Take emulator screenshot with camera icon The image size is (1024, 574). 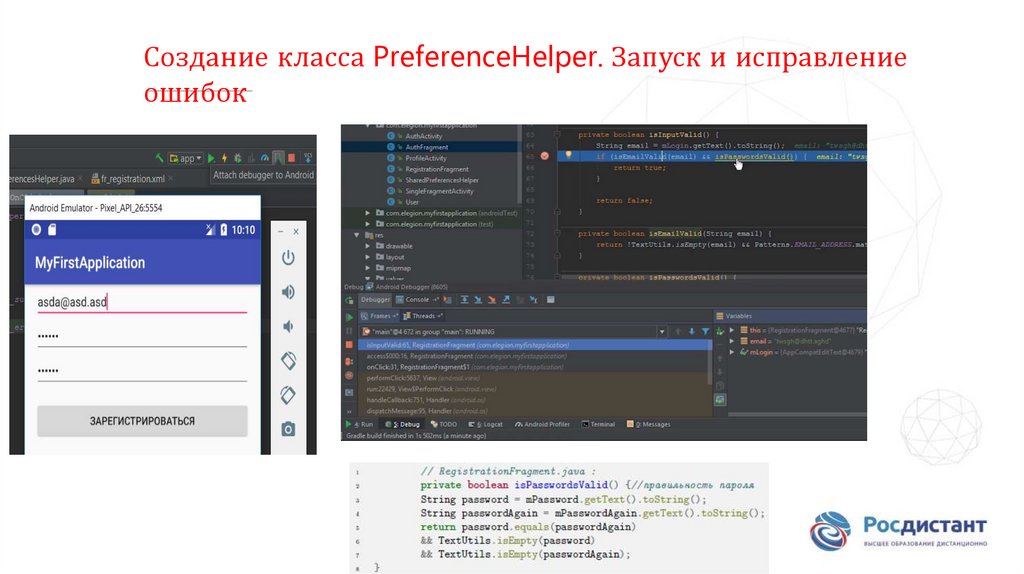click(x=288, y=429)
